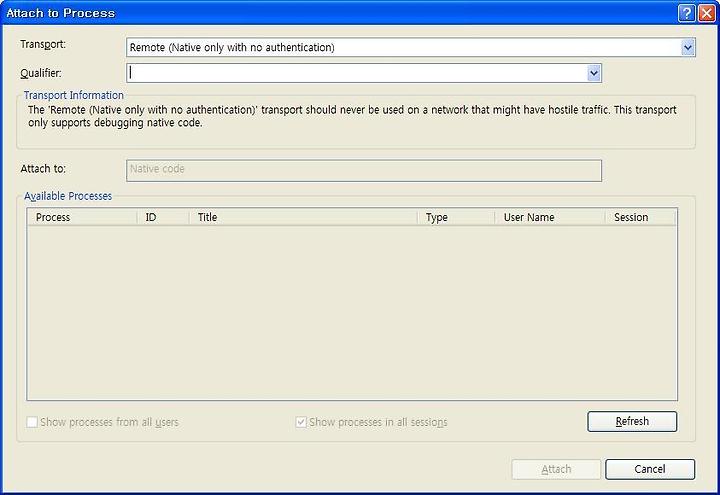Click the Help question mark icon
The height and width of the screenshot is (495, 720).
tap(686, 13)
